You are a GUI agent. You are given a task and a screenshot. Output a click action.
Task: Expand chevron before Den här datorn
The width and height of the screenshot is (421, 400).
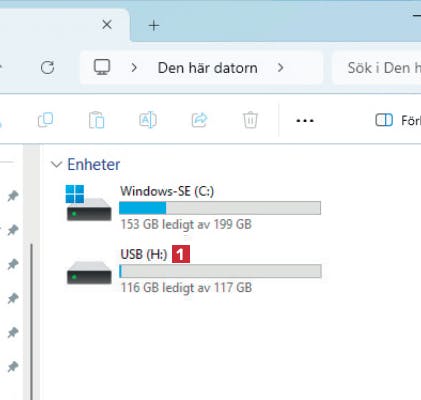(134, 68)
